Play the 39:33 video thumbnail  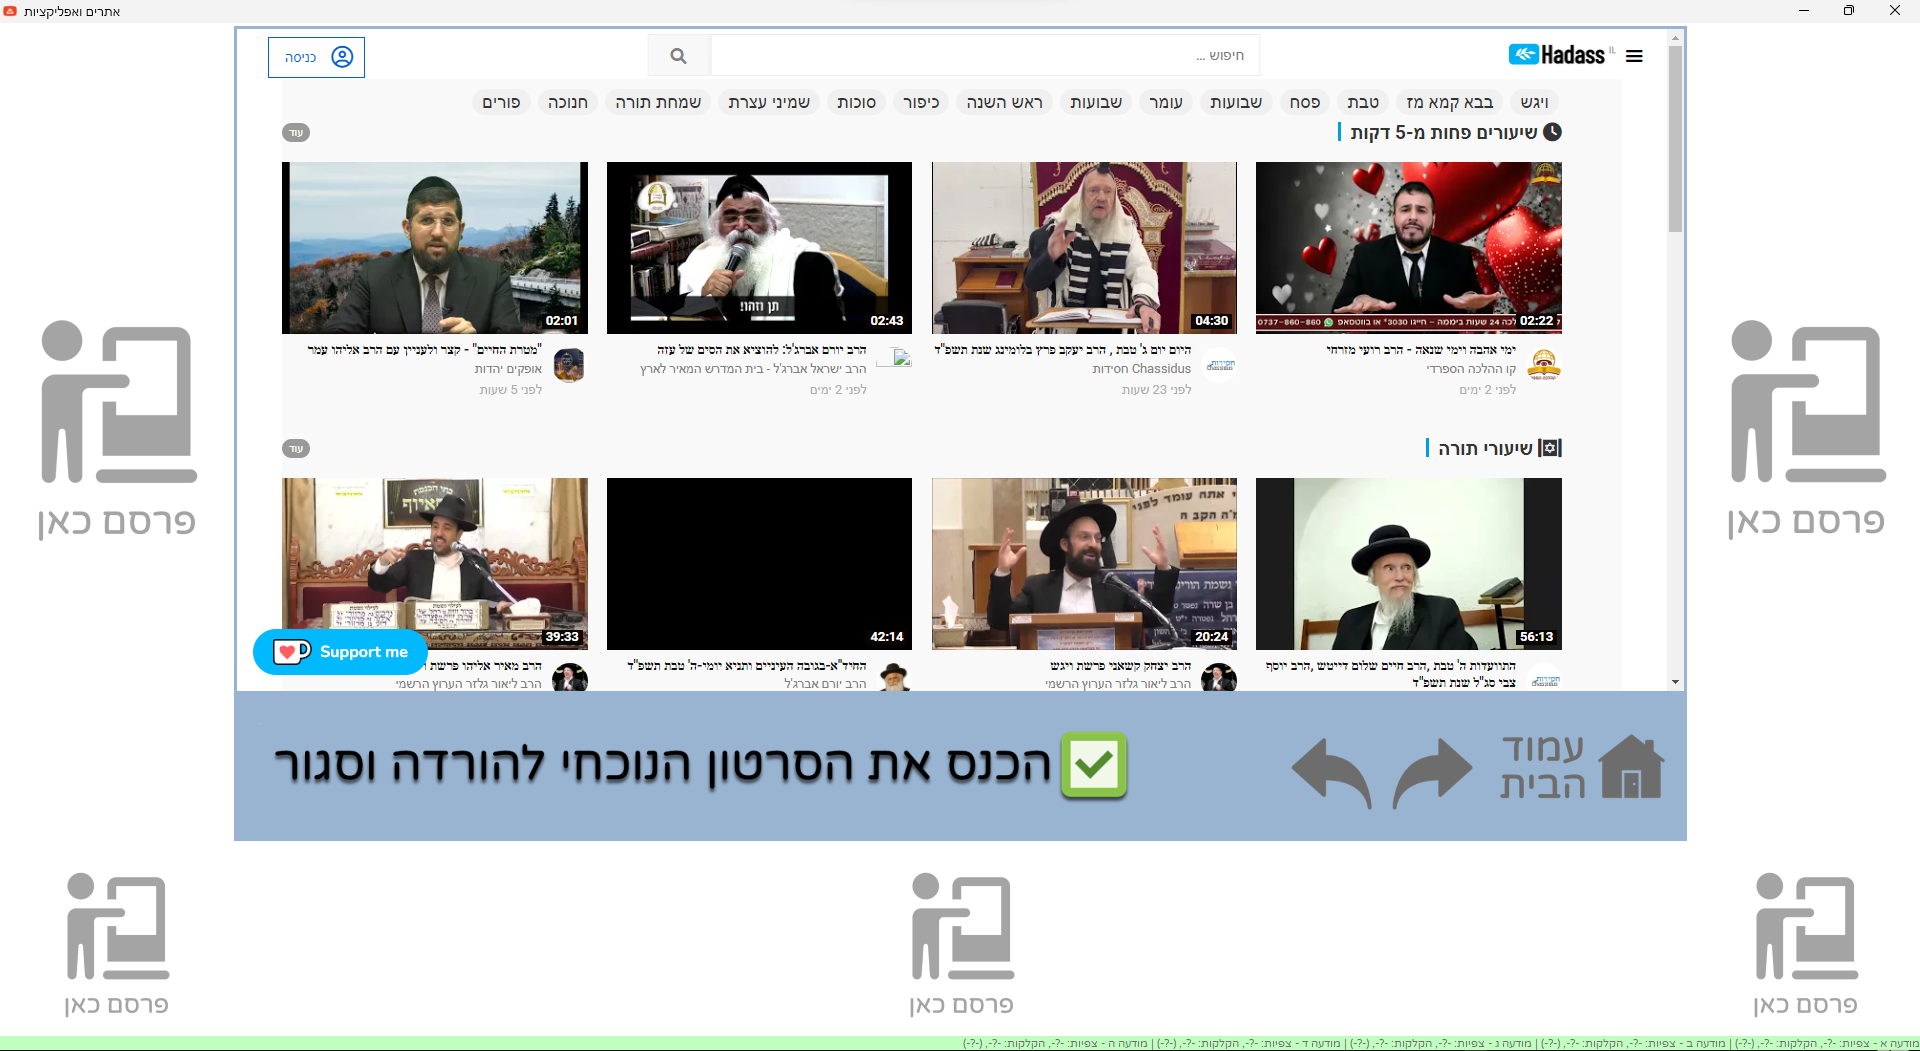coord(435,564)
